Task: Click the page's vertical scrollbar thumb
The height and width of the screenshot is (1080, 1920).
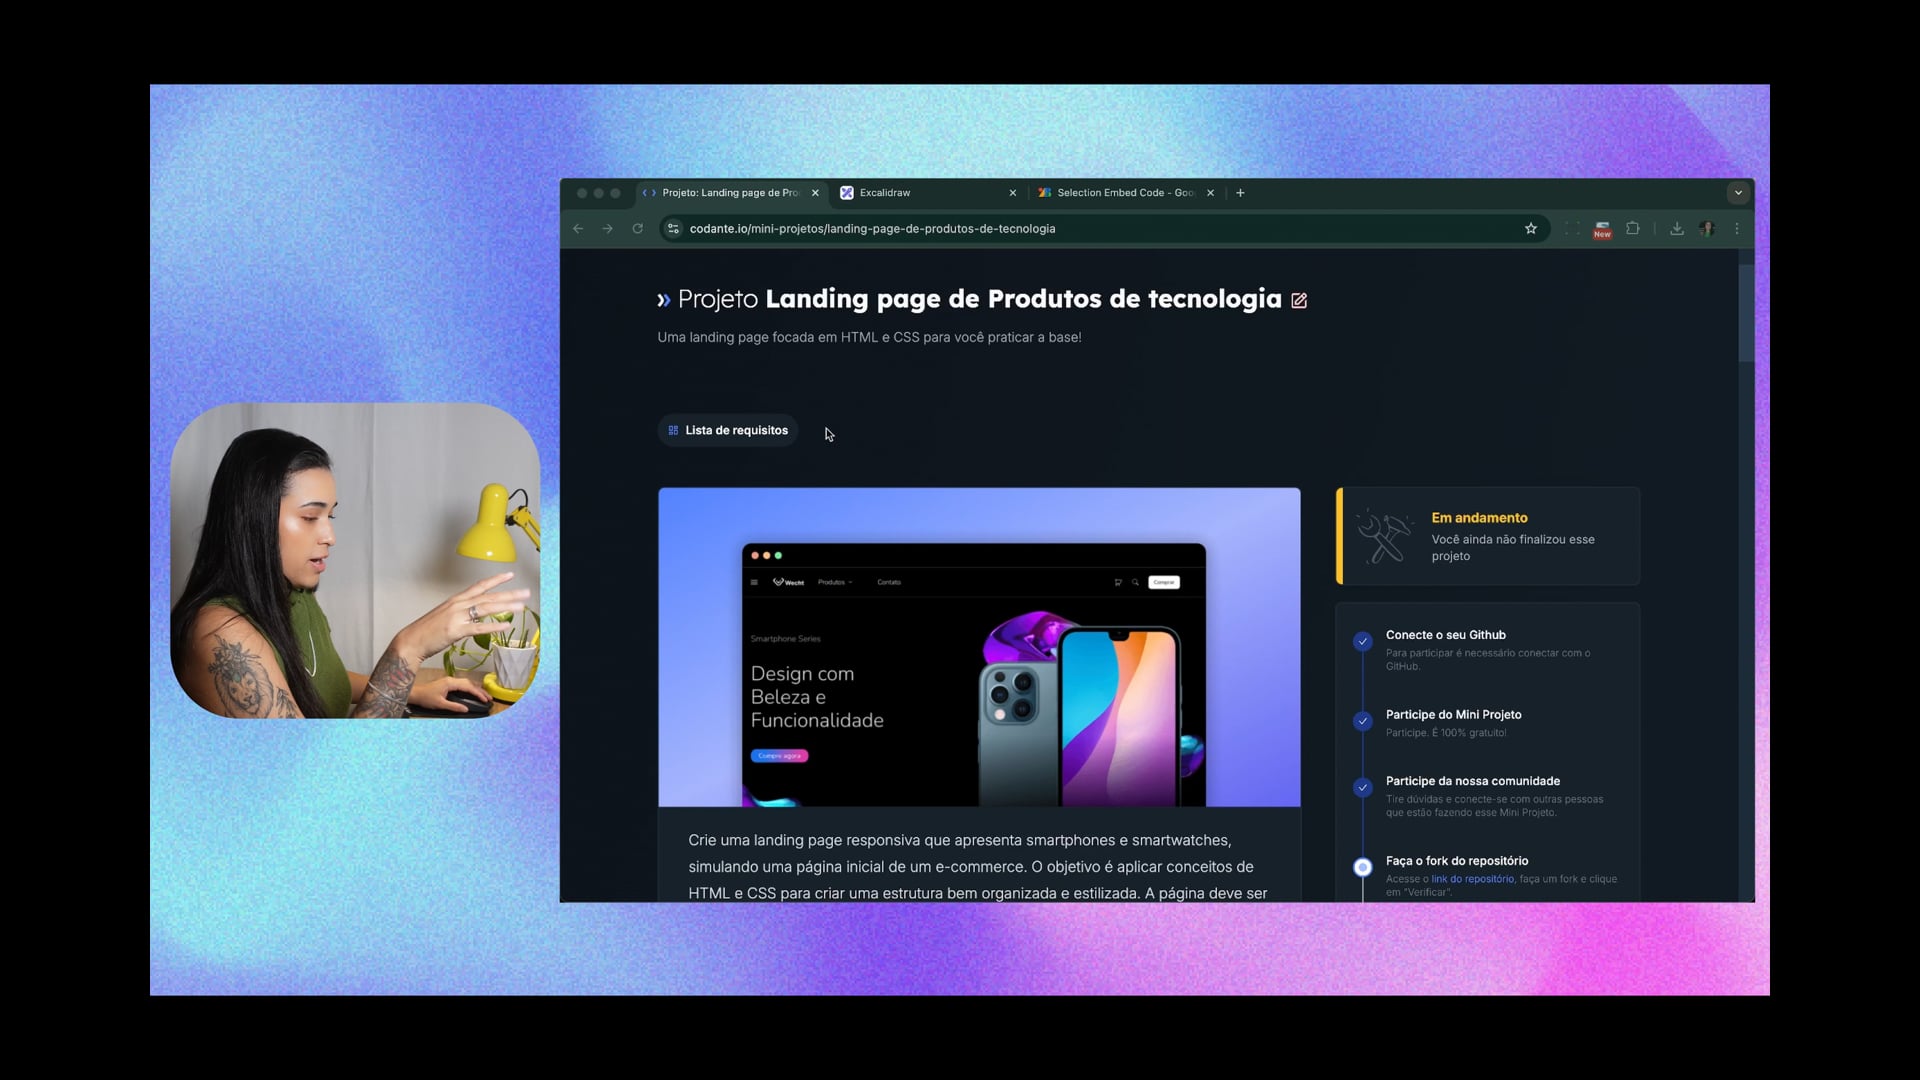Action: 1746,312
